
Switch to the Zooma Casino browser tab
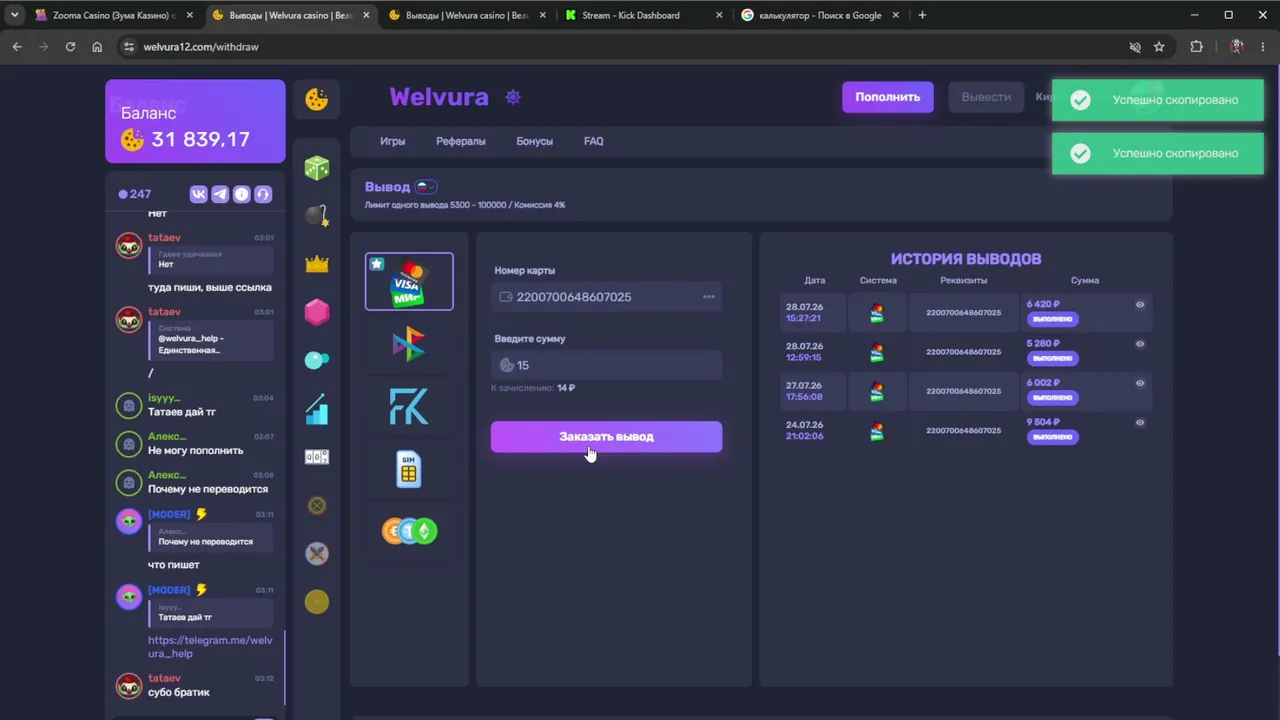112,15
